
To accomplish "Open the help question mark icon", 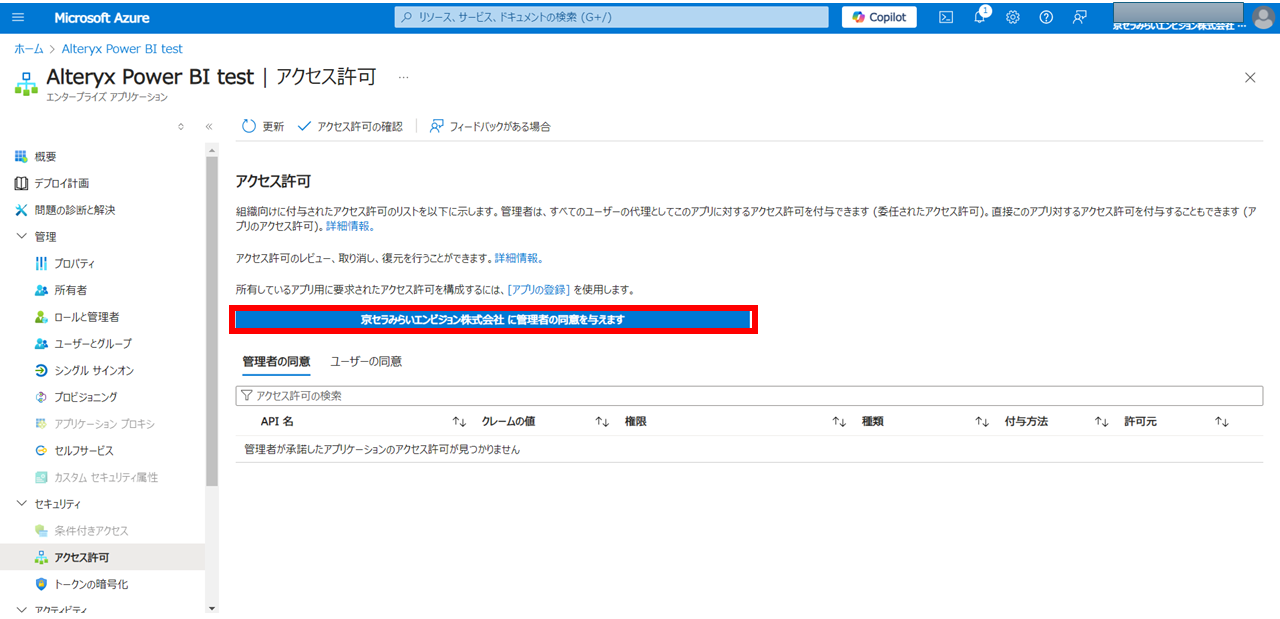I will (x=1046, y=17).
